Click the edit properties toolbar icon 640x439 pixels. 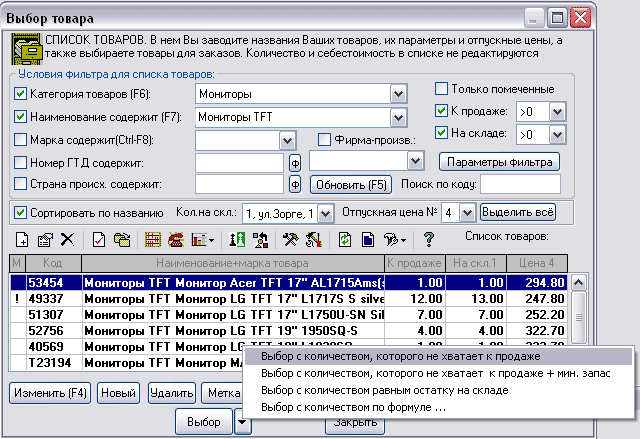pyautogui.click(x=45, y=239)
